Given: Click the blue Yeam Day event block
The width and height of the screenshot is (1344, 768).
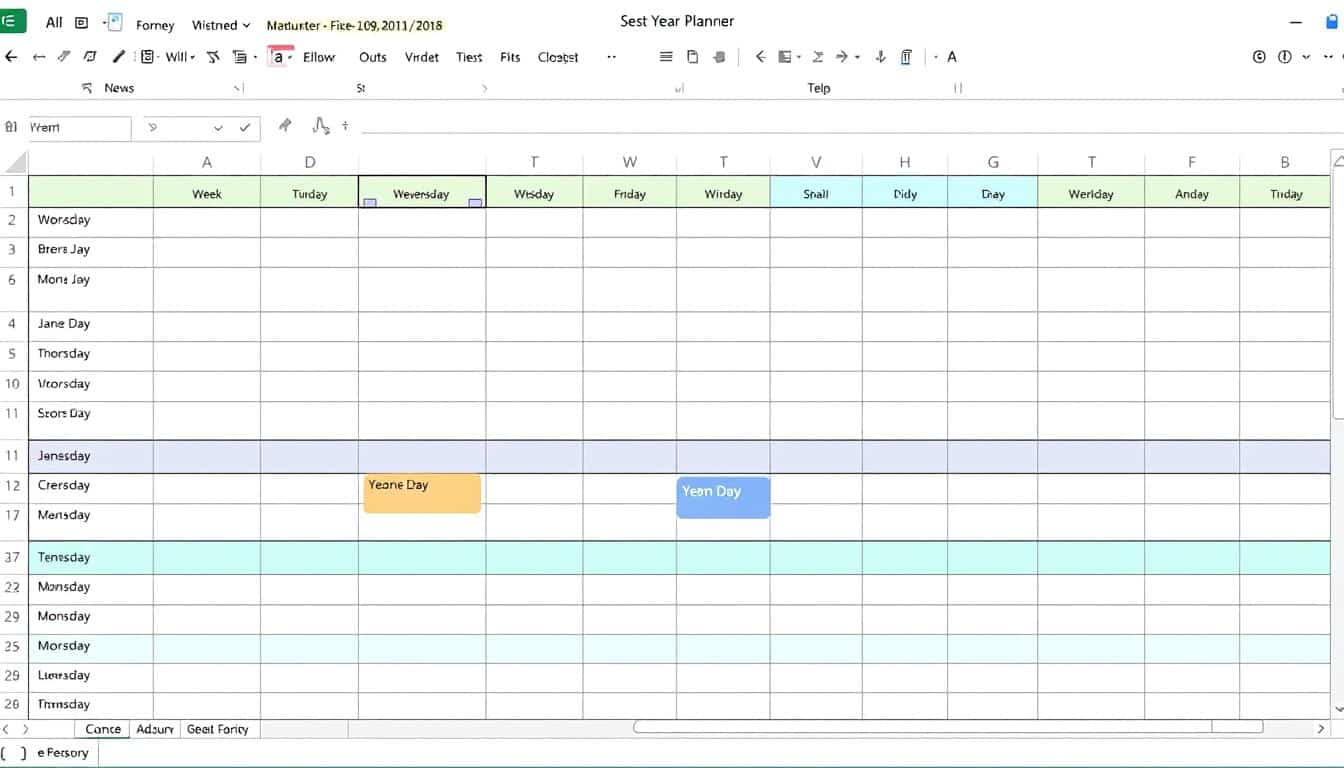Looking at the screenshot, I should pos(723,497).
